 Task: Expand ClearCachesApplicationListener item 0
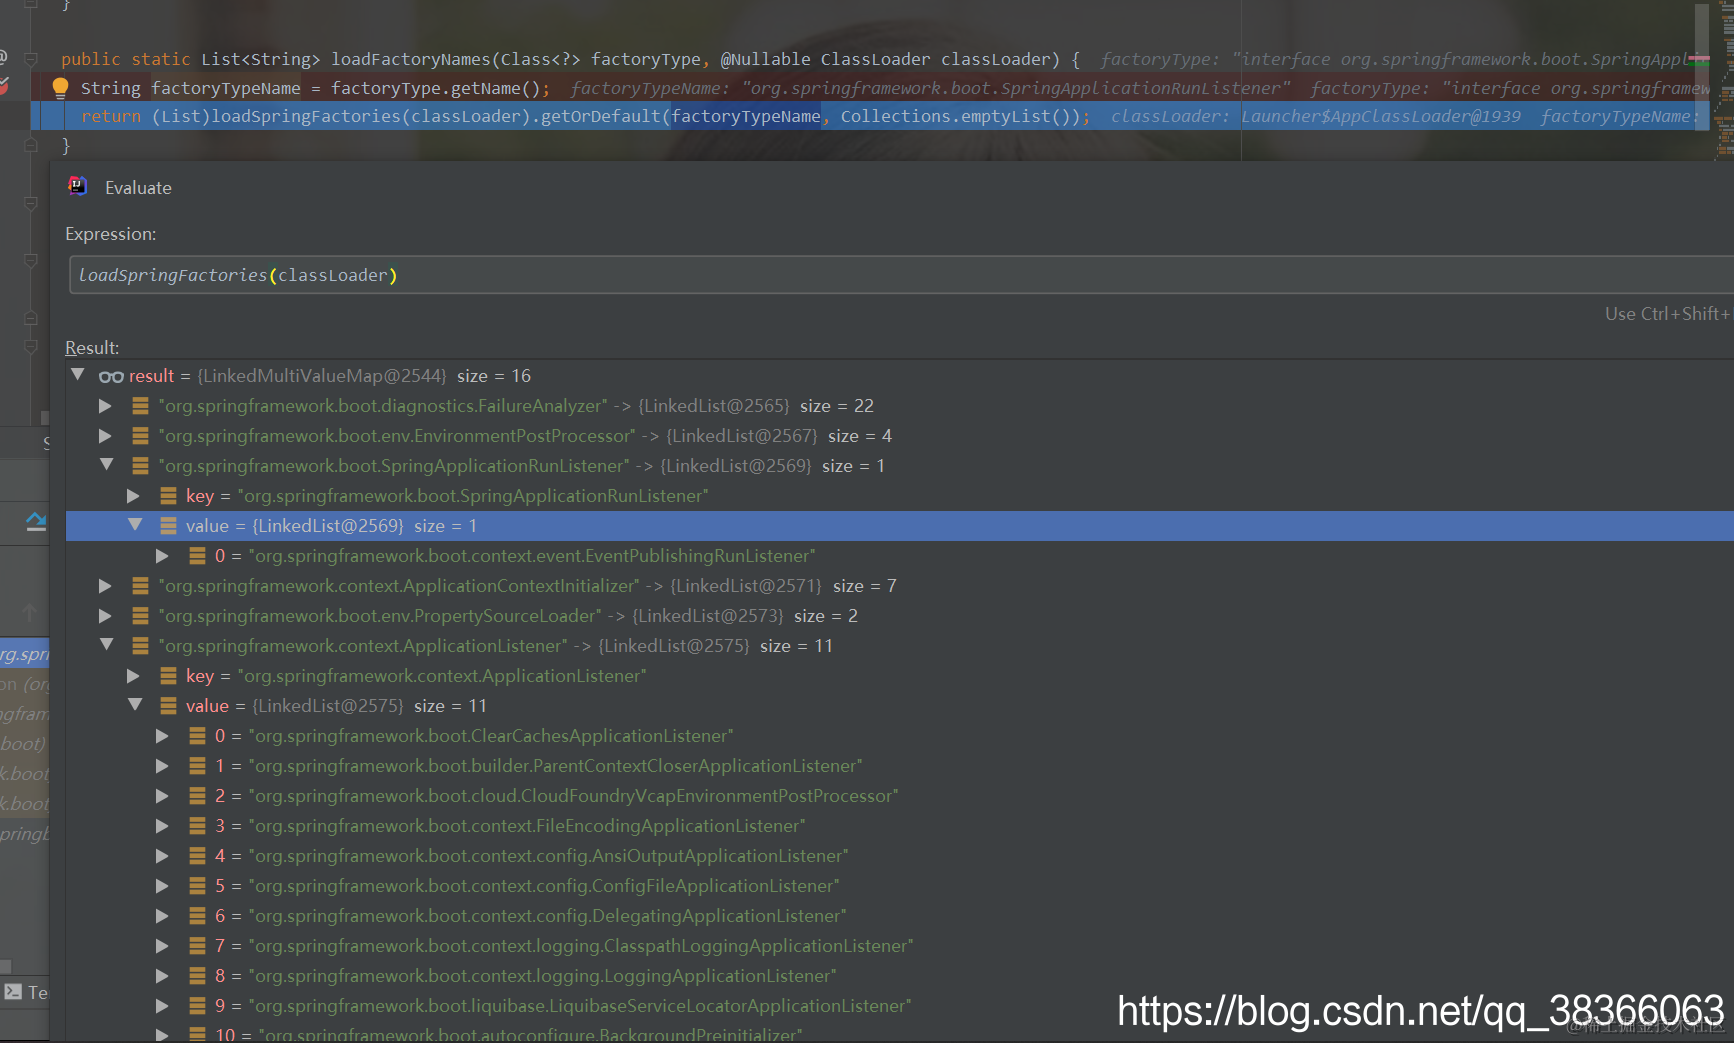point(162,736)
